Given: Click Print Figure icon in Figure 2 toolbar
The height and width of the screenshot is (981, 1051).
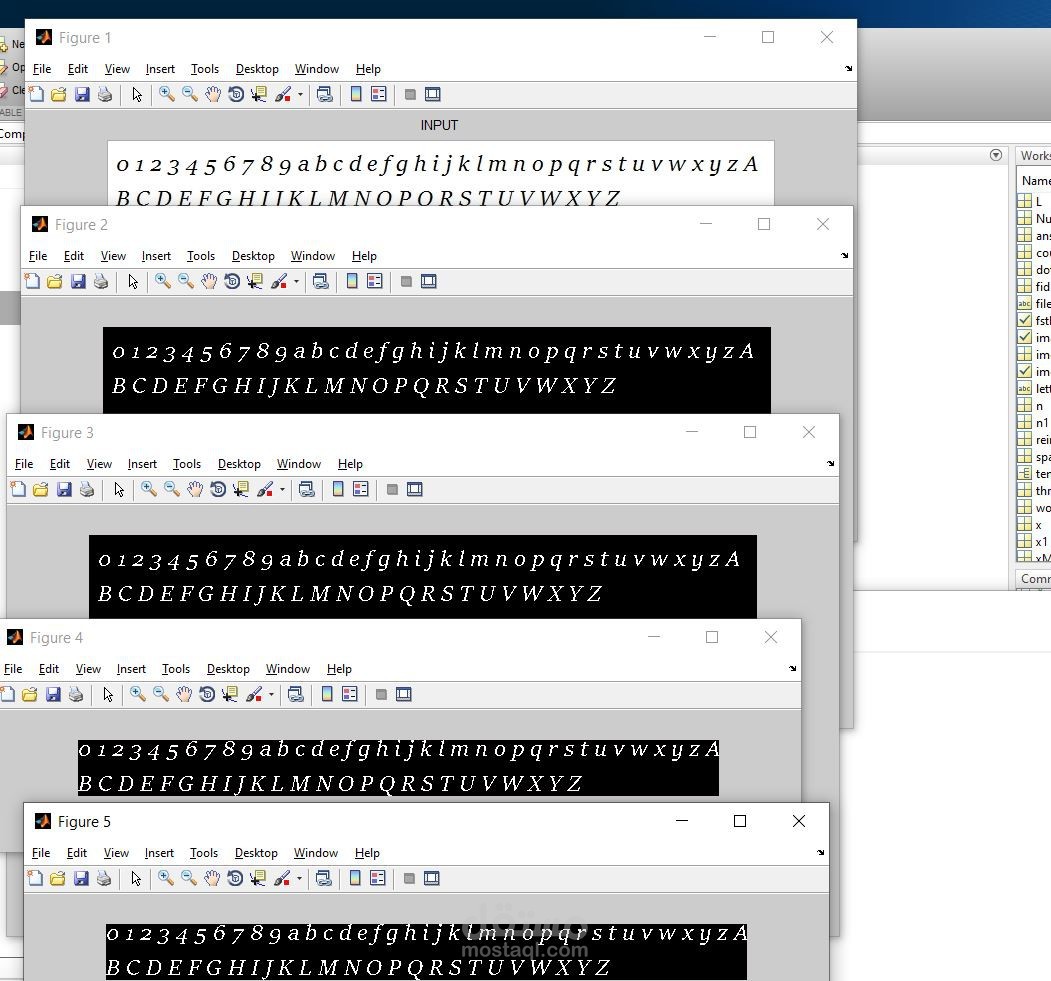Looking at the screenshot, I should point(101,282).
